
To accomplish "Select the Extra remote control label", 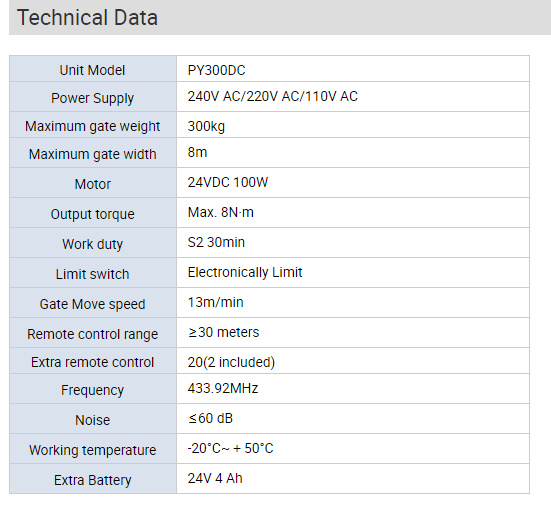I will 92,362.
